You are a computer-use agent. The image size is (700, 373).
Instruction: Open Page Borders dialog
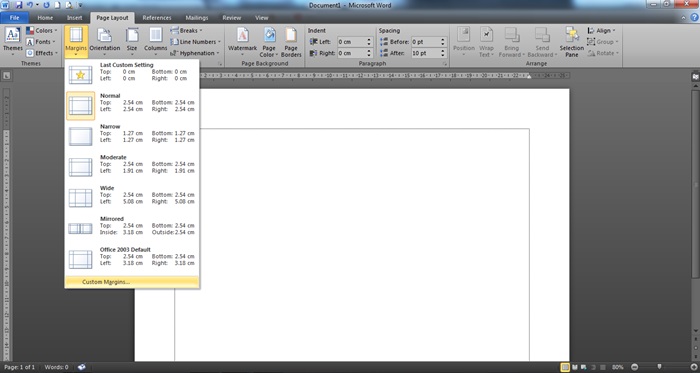[291, 41]
